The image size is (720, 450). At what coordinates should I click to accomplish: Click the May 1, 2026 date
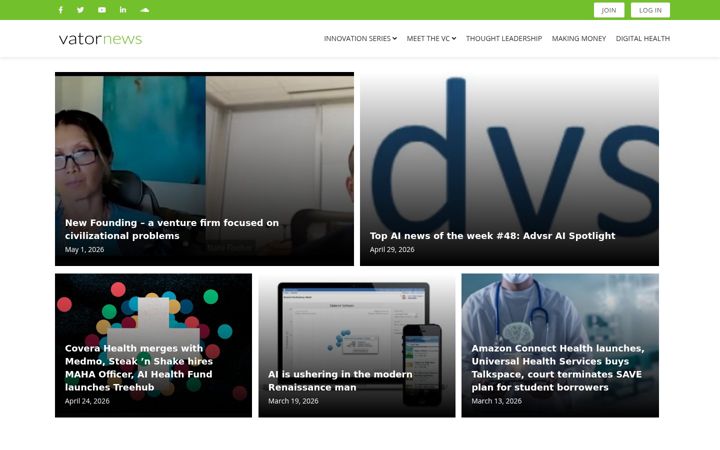pos(84,249)
